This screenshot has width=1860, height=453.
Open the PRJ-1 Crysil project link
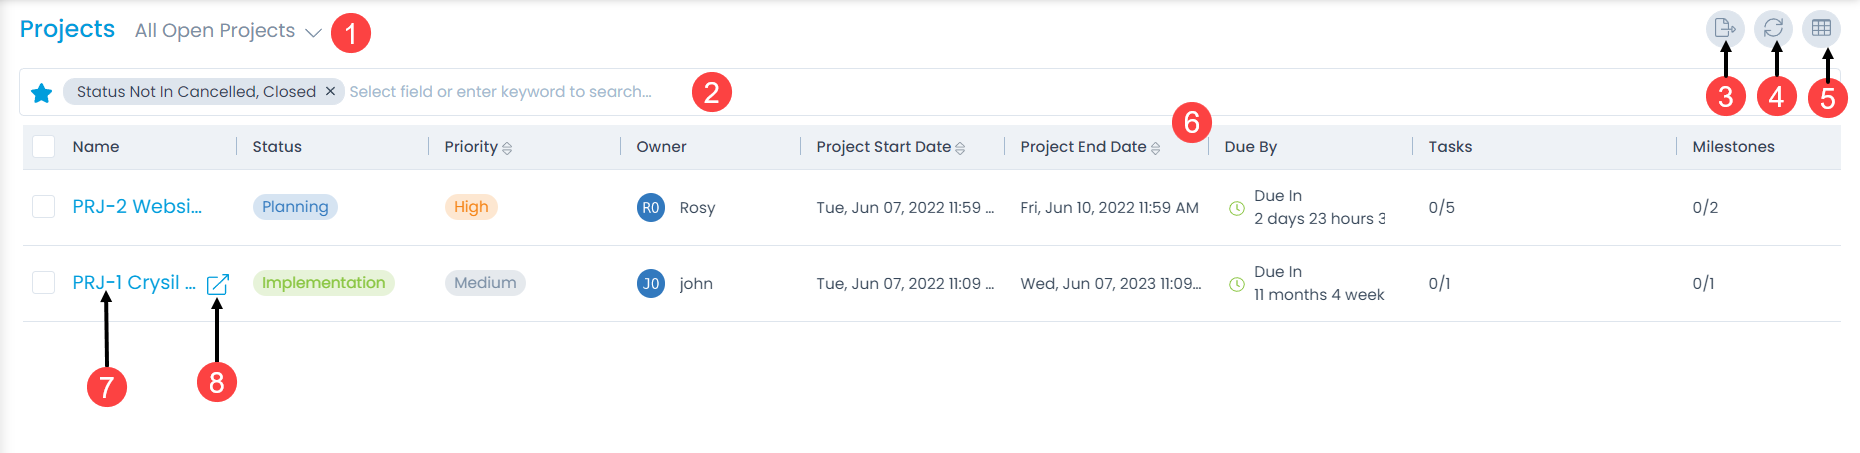click(134, 283)
